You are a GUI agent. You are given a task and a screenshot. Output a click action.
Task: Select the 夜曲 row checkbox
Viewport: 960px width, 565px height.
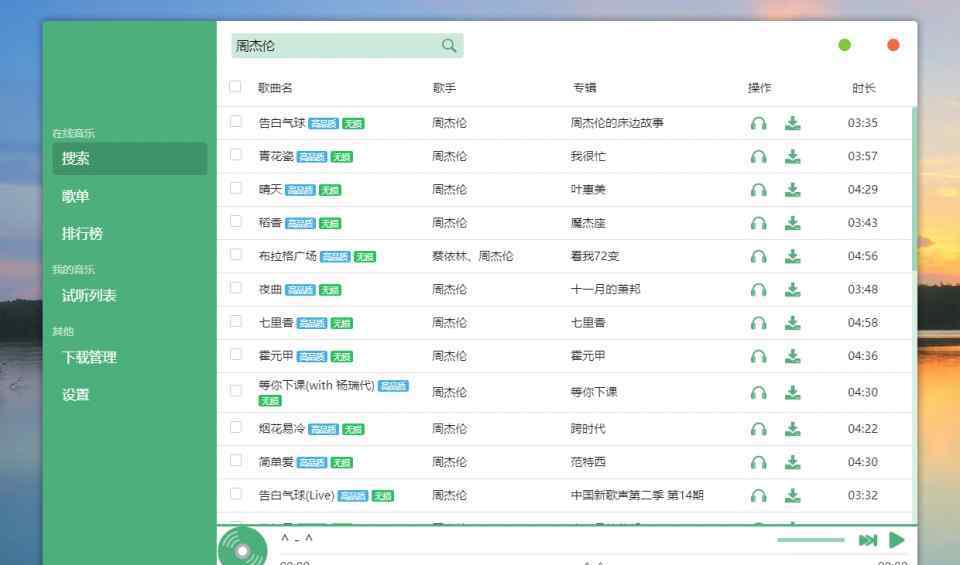[236, 288]
